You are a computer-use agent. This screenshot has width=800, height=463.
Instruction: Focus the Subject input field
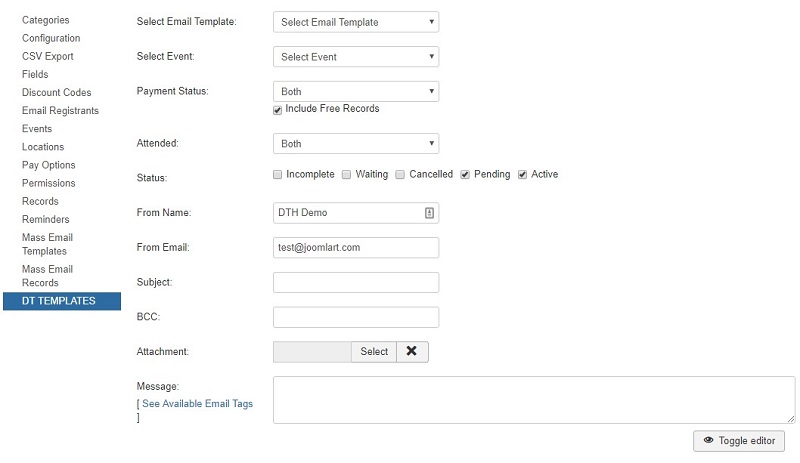pyautogui.click(x=356, y=282)
